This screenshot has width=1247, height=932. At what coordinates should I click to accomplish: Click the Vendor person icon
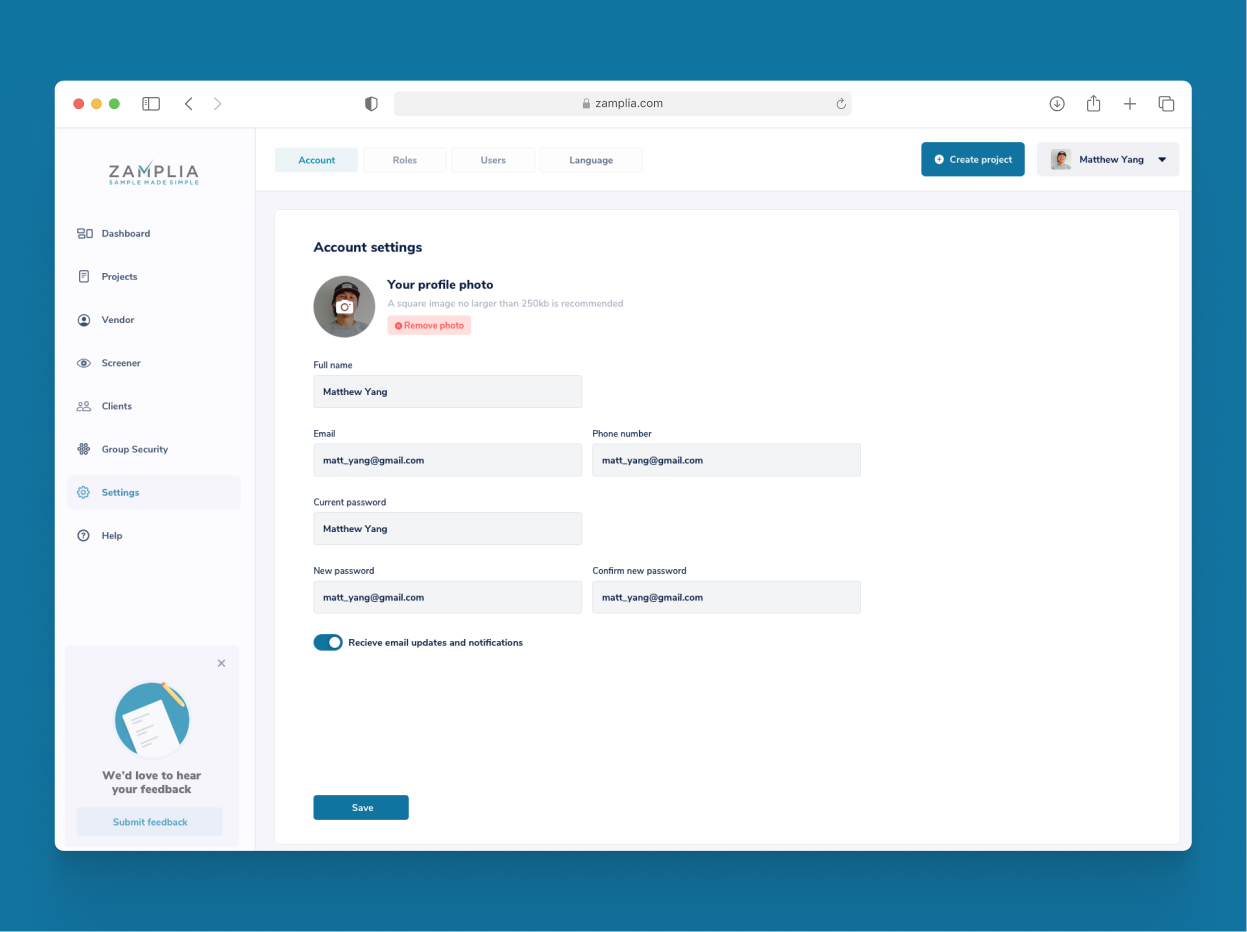click(x=84, y=320)
